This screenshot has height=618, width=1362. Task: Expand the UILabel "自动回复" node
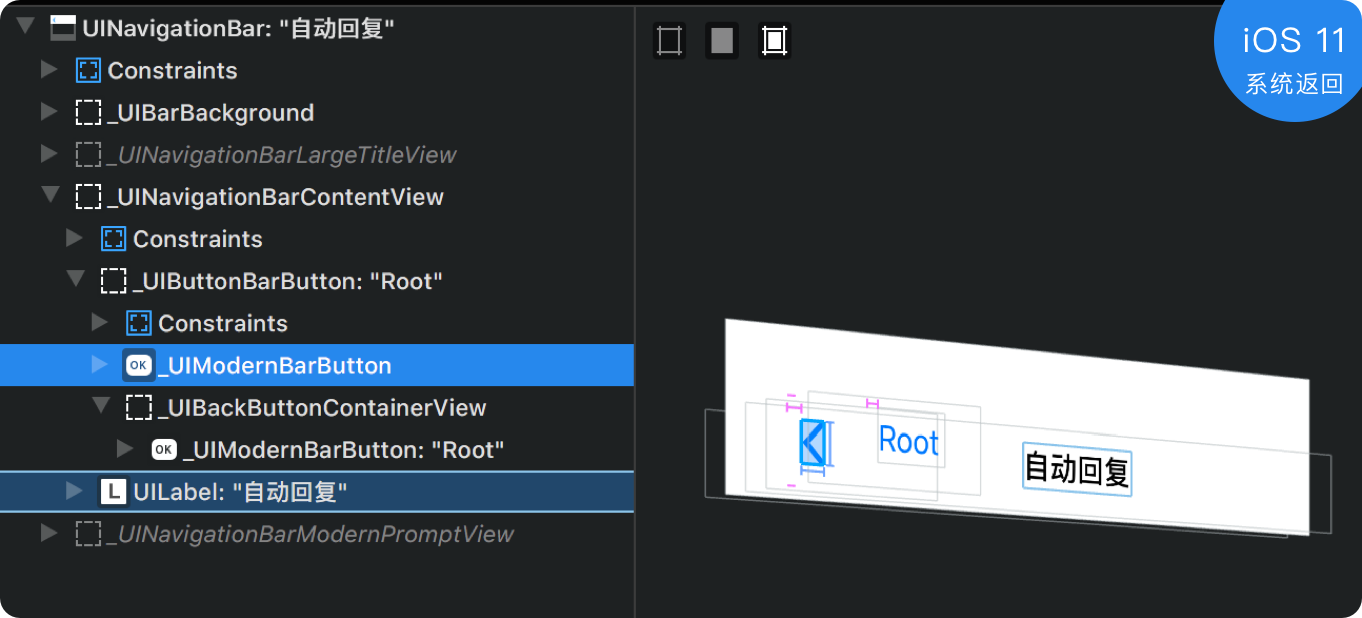click(x=74, y=491)
